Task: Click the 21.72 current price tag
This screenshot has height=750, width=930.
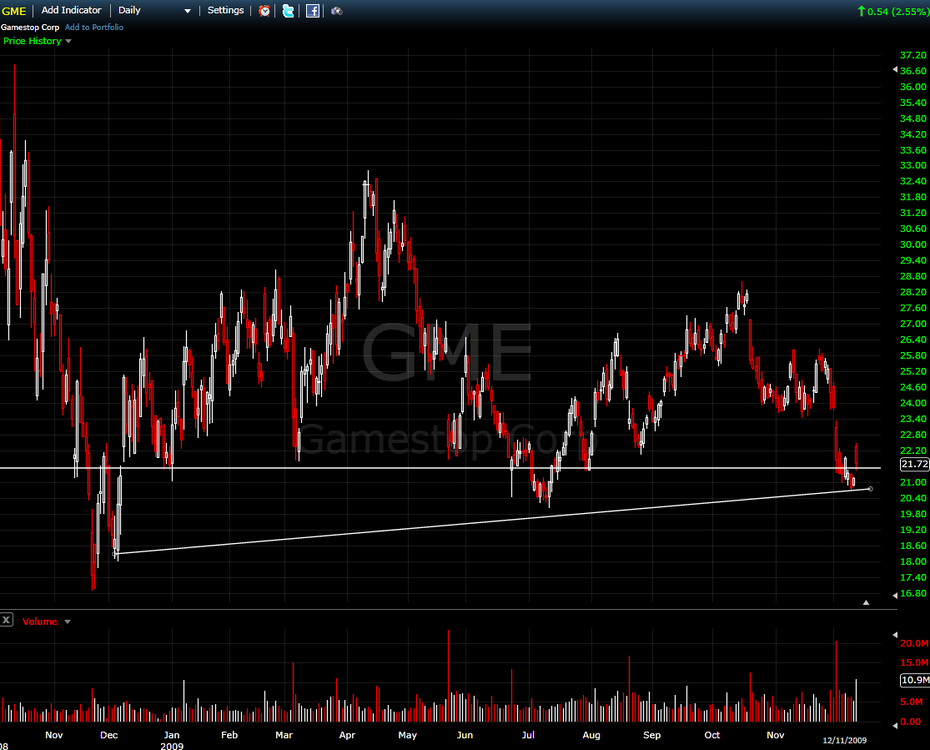Action: (x=915, y=464)
